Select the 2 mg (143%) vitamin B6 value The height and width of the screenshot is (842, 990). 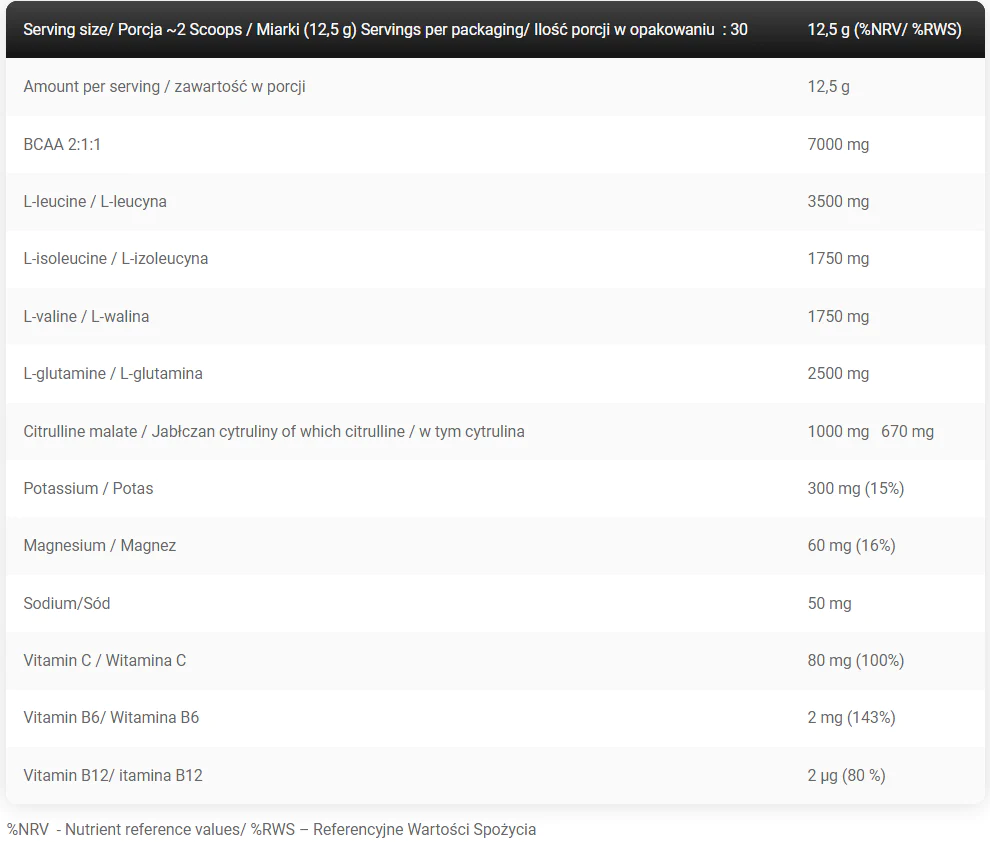(851, 718)
